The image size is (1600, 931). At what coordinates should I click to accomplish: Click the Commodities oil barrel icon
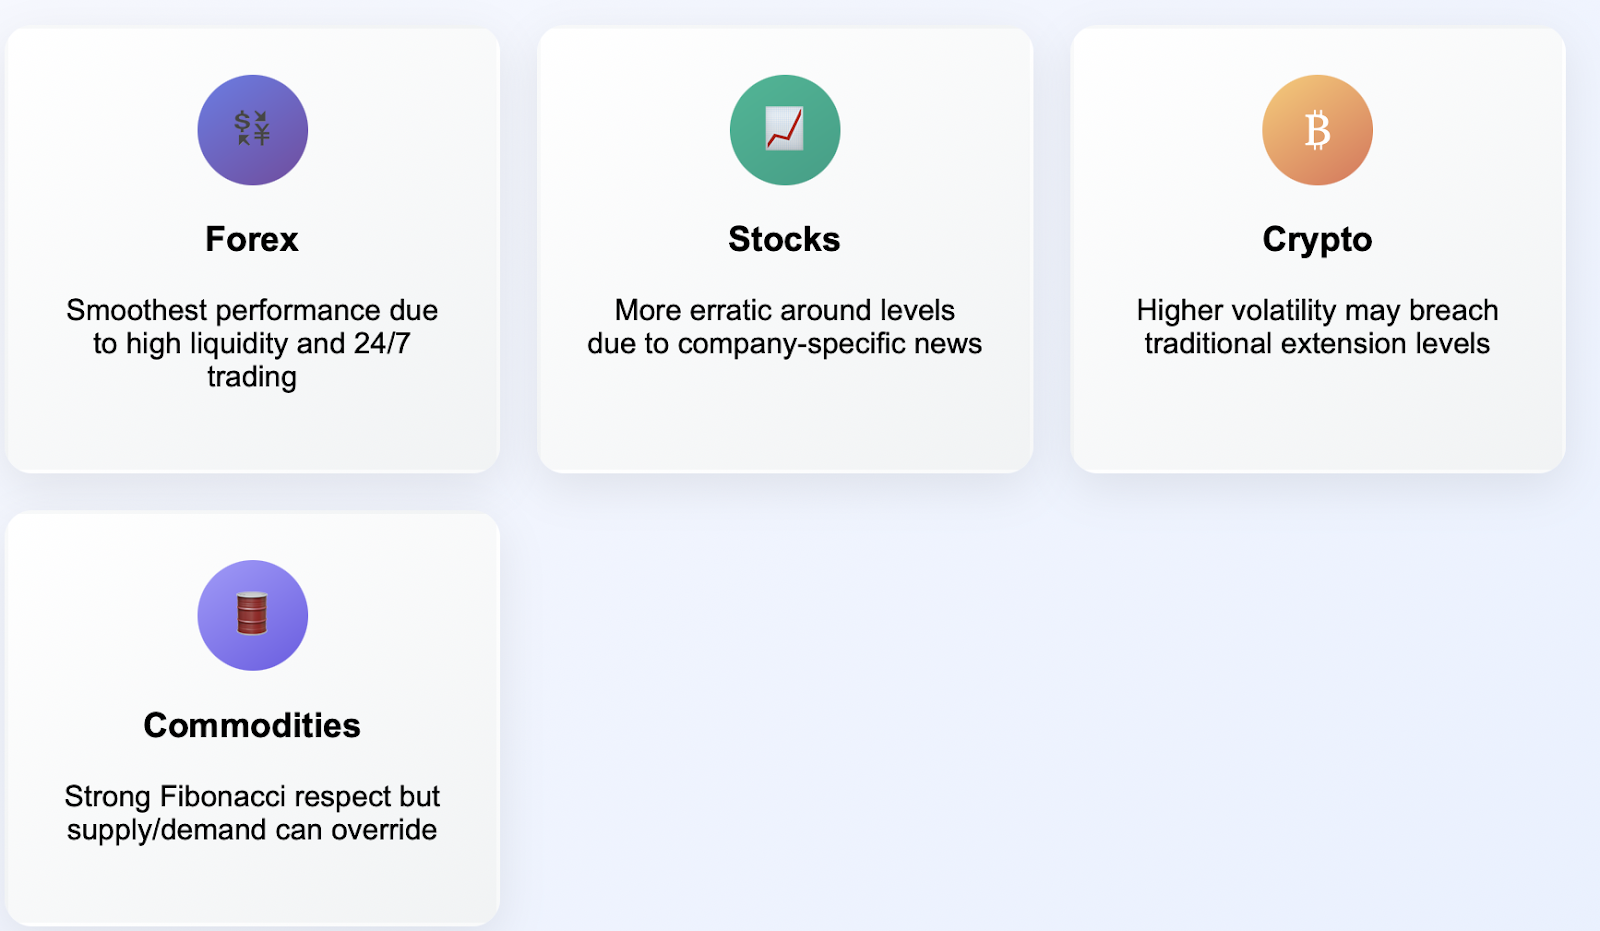click(x=252, y=614)
